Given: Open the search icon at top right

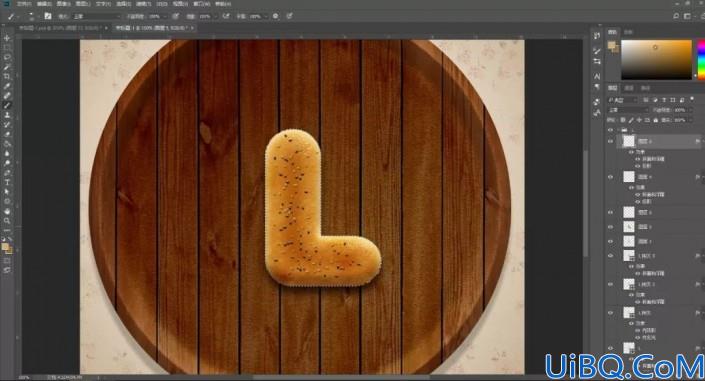Looking at the screenshot, I should click(x=676, y=16).
